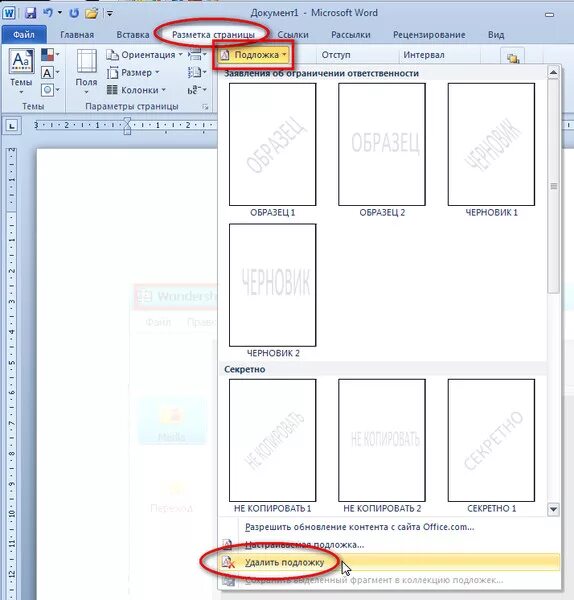Open the undo history dropdown arrow

tap(60, 13)
